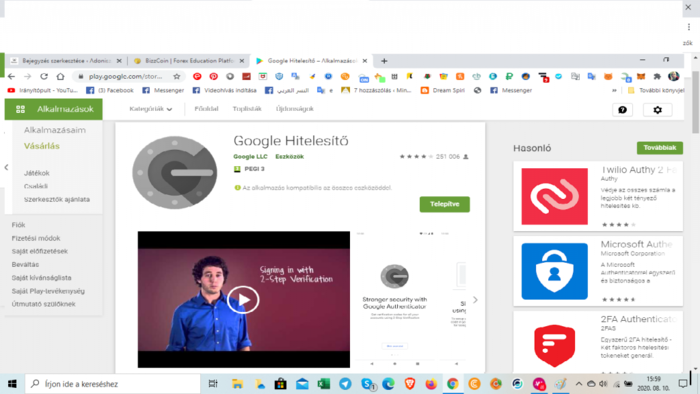700x394 pixels.
Task: Collapse the Play Store sidebar chevron
Action: 6,167
